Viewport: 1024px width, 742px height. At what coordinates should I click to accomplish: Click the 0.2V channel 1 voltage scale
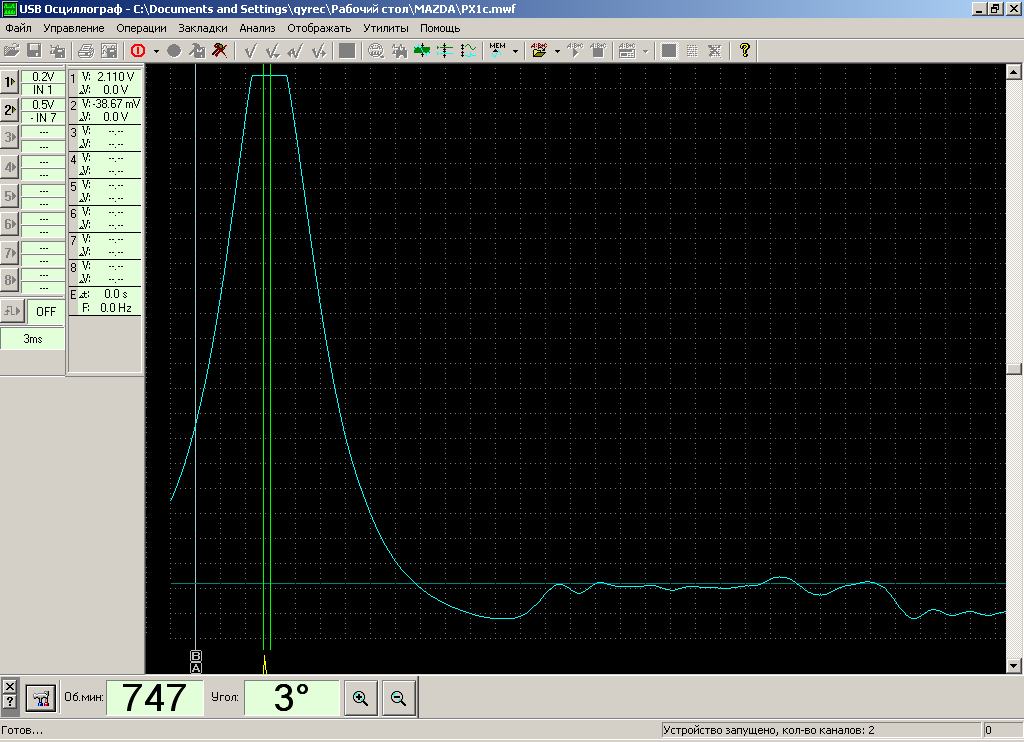(43, 76)
